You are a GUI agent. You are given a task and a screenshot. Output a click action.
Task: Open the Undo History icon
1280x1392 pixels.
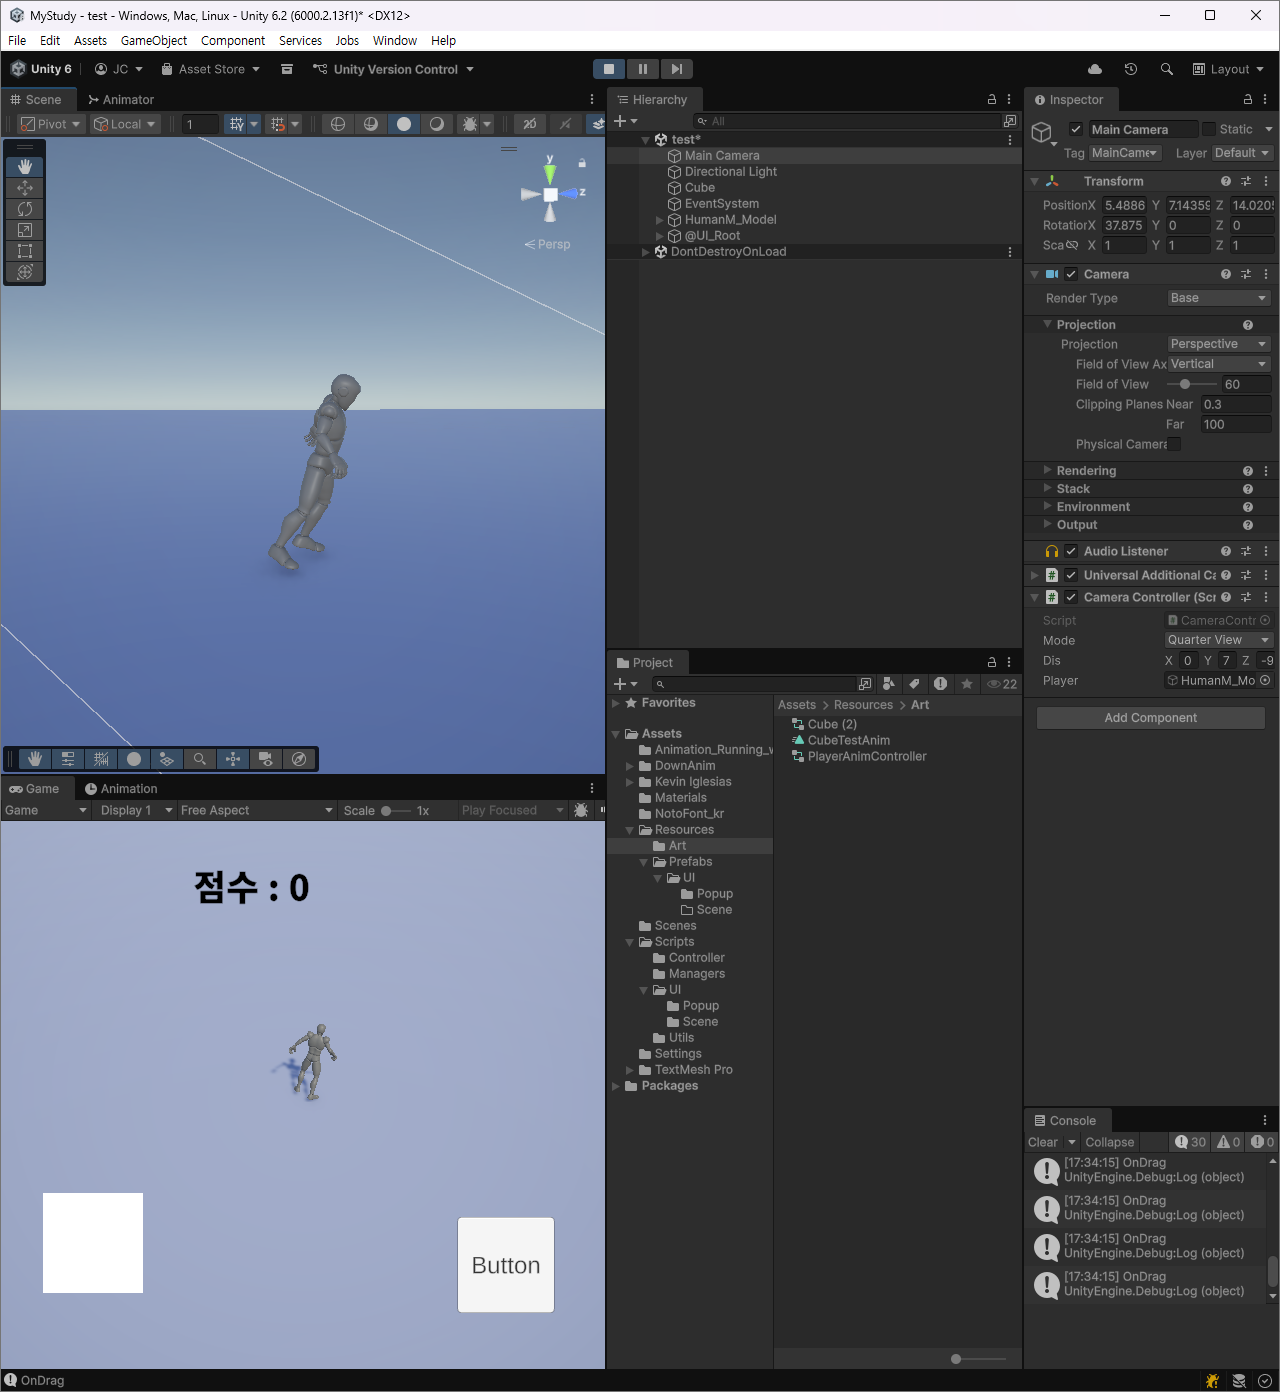coord(1131,69)
